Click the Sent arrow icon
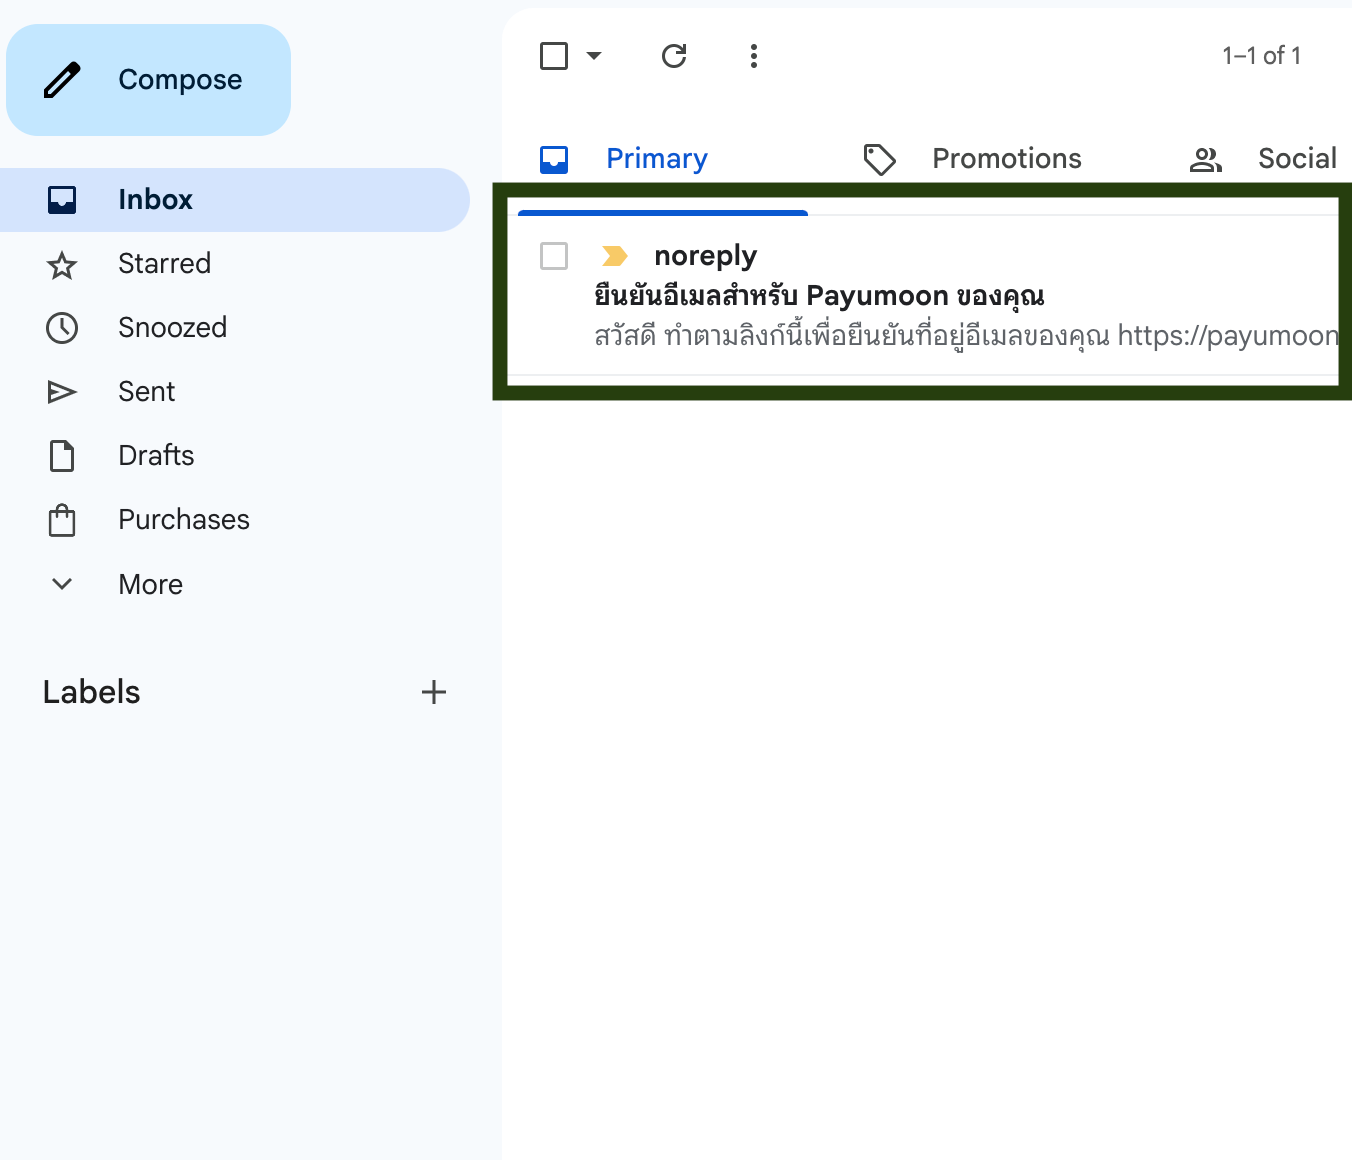 tap(62, 392)
